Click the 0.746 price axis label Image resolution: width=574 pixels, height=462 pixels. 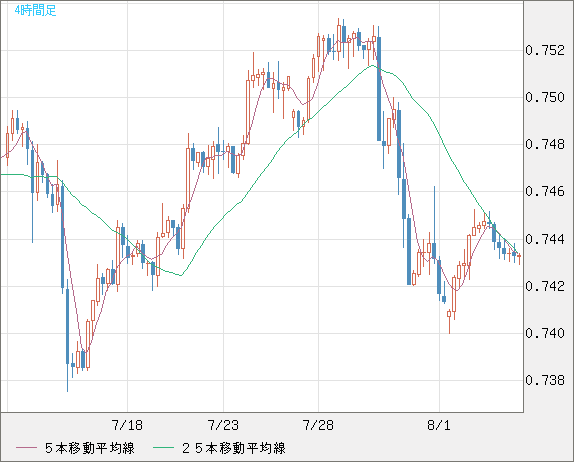(x=545, y=191)
